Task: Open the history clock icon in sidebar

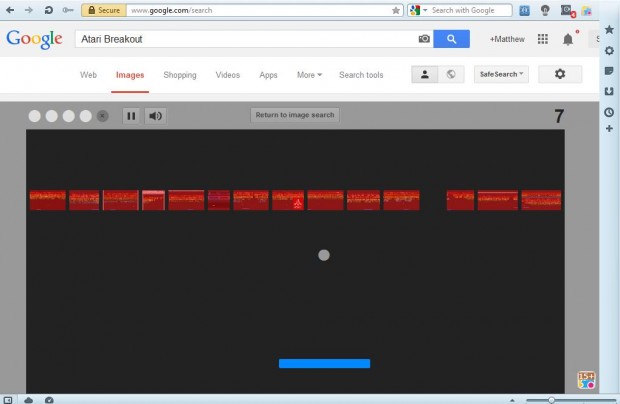Action: pyautogui.click(x=609, y=110)
